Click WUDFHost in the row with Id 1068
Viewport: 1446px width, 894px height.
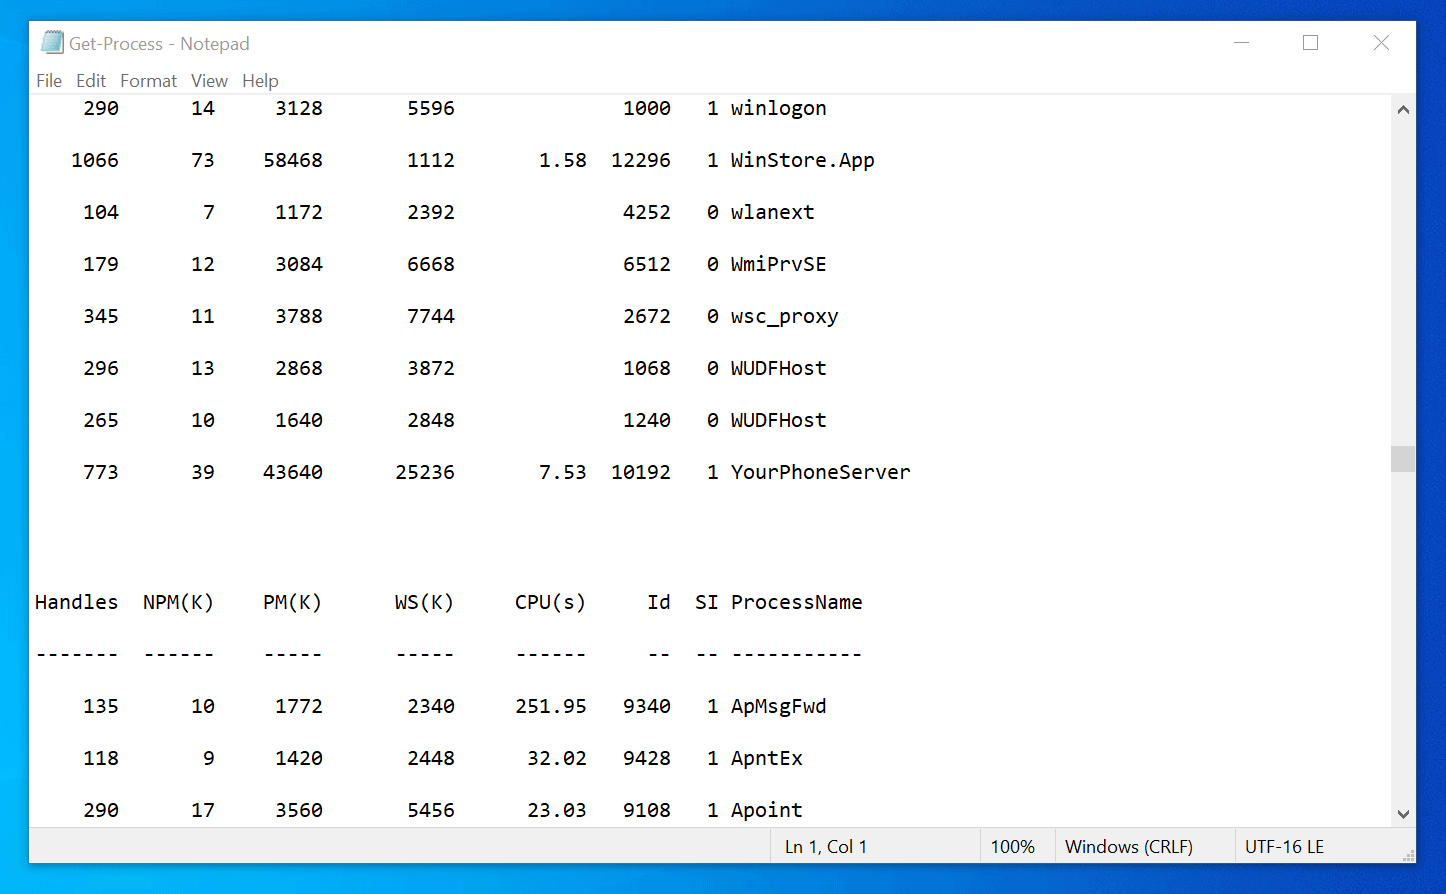point(779,368)
